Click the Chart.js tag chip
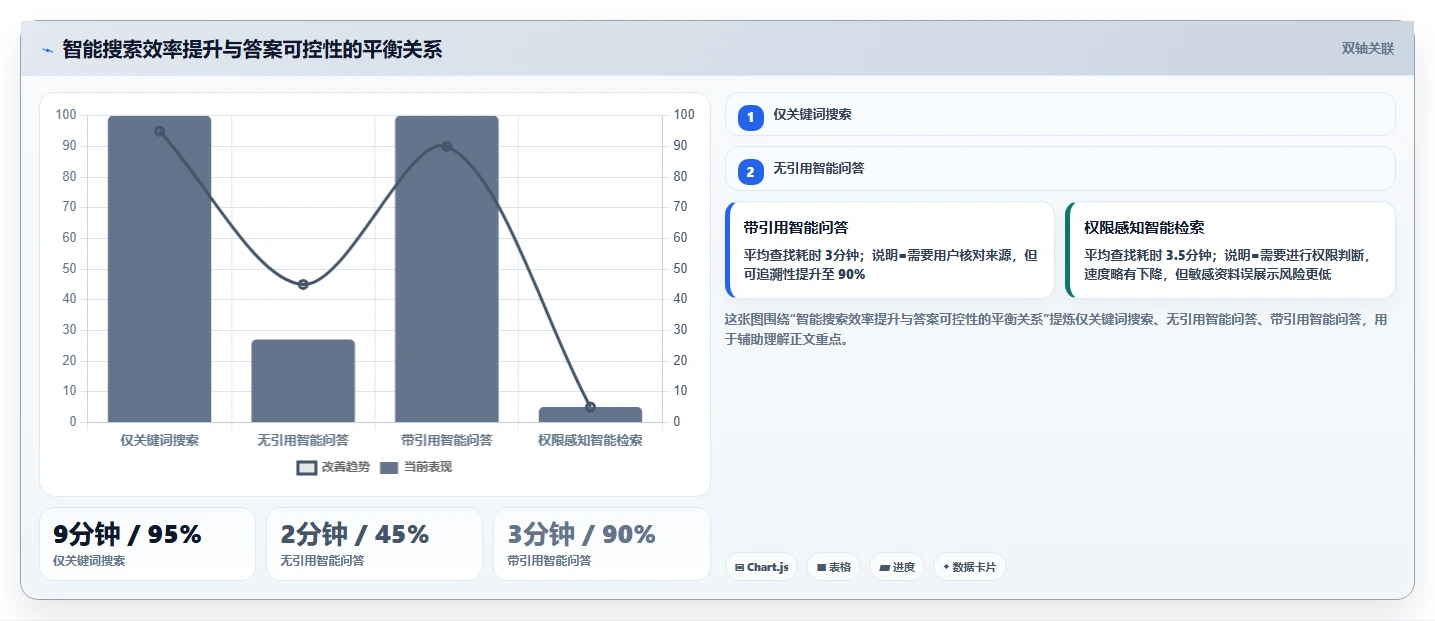Viewport: 1435px width, 621px height. (762, 567)
